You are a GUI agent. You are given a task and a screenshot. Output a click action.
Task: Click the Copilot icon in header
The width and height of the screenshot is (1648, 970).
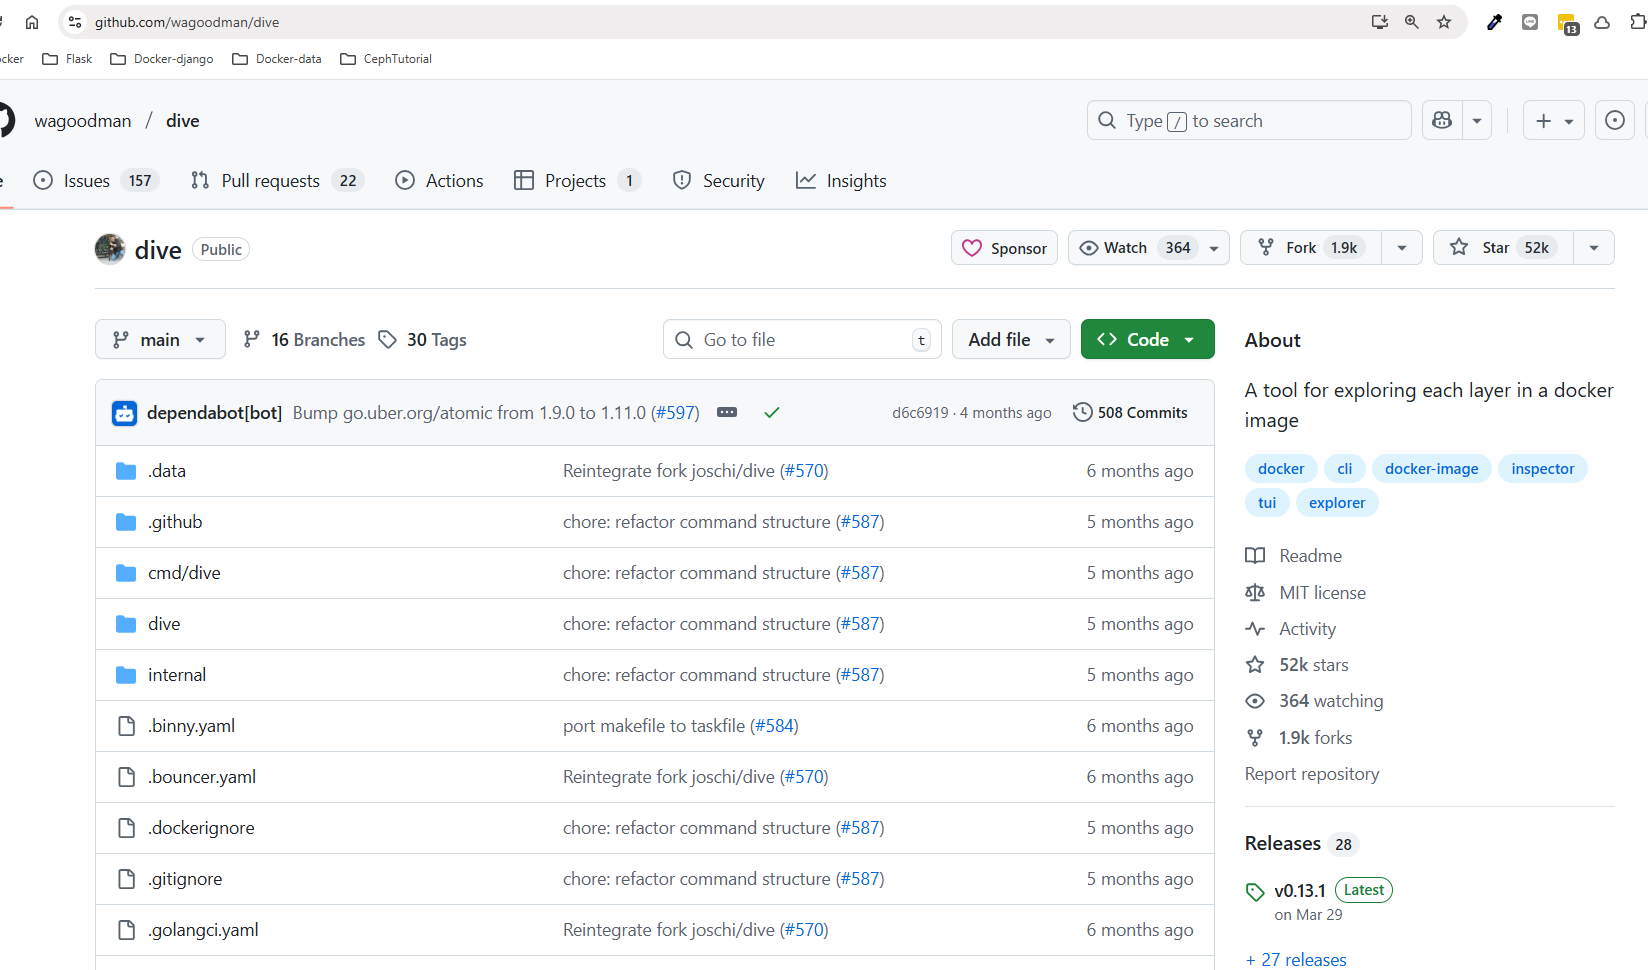(x=1442, y=121)
